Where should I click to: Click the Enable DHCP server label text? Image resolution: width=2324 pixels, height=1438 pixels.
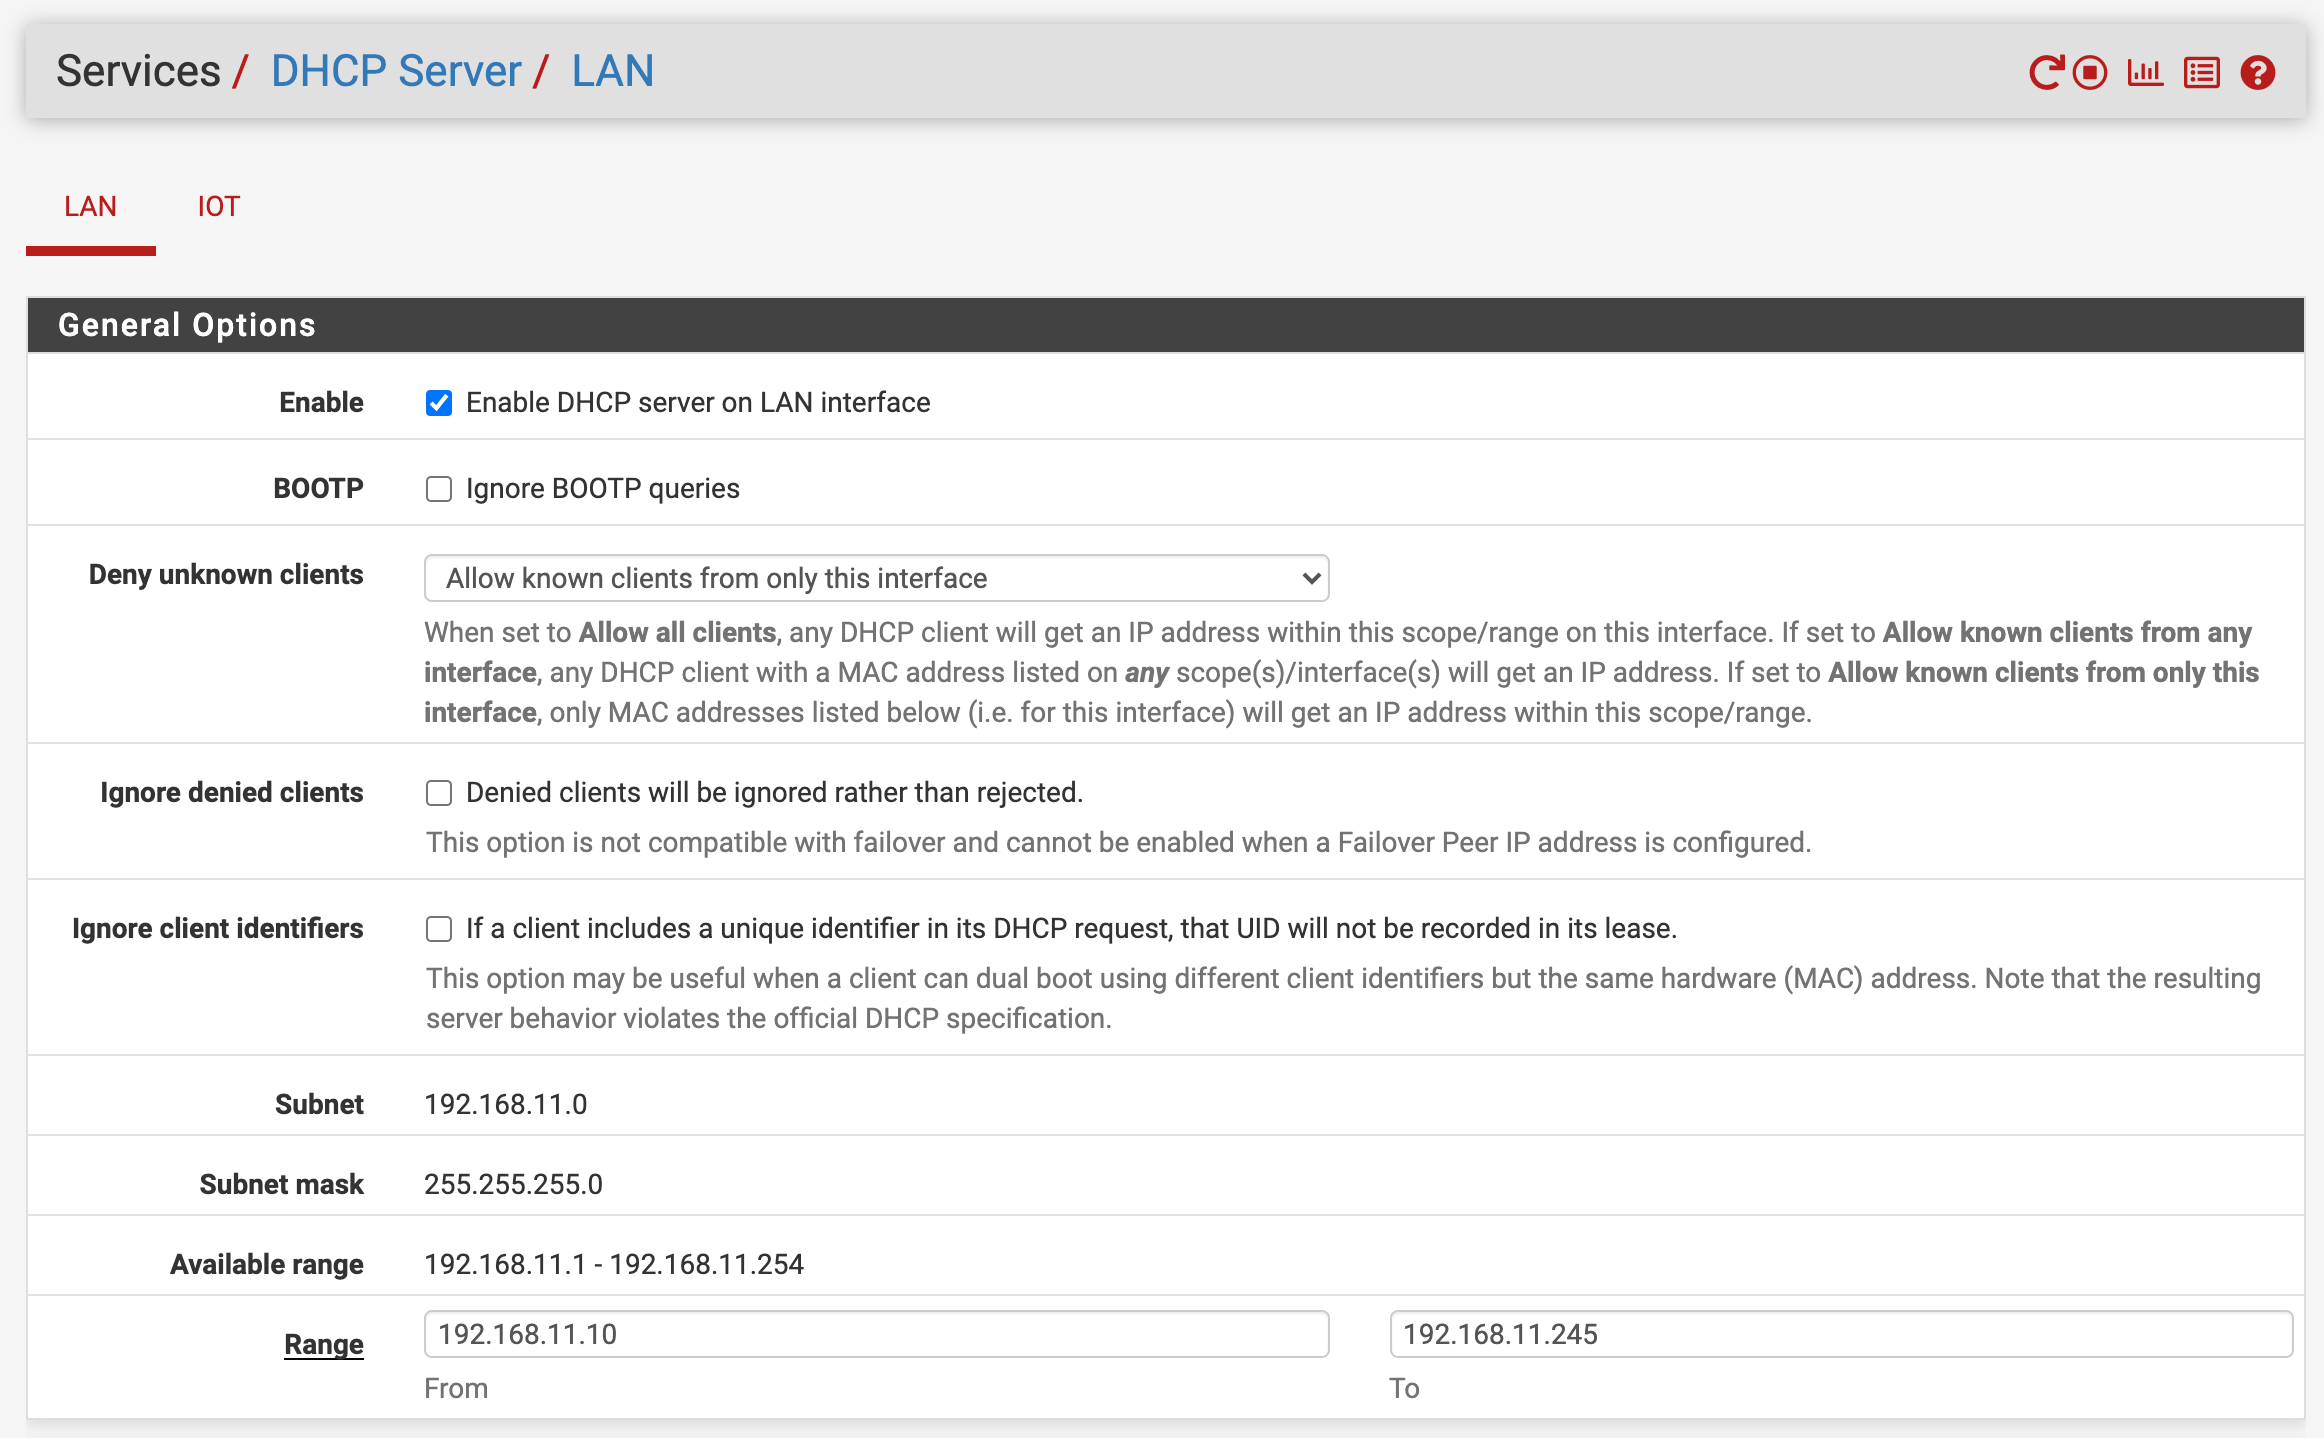tap(698, 403)
